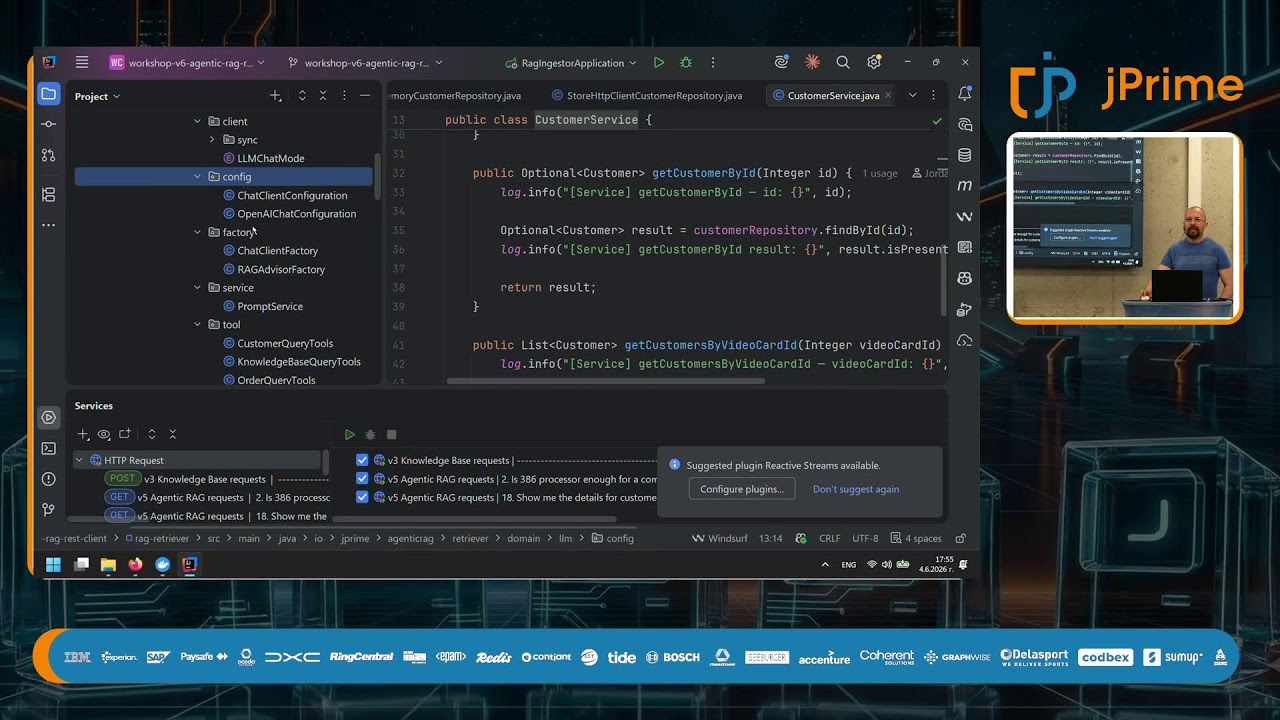1280x720 pixels.
Task: Show more tool windows ellipsis
Action: (x=48, y=225)
